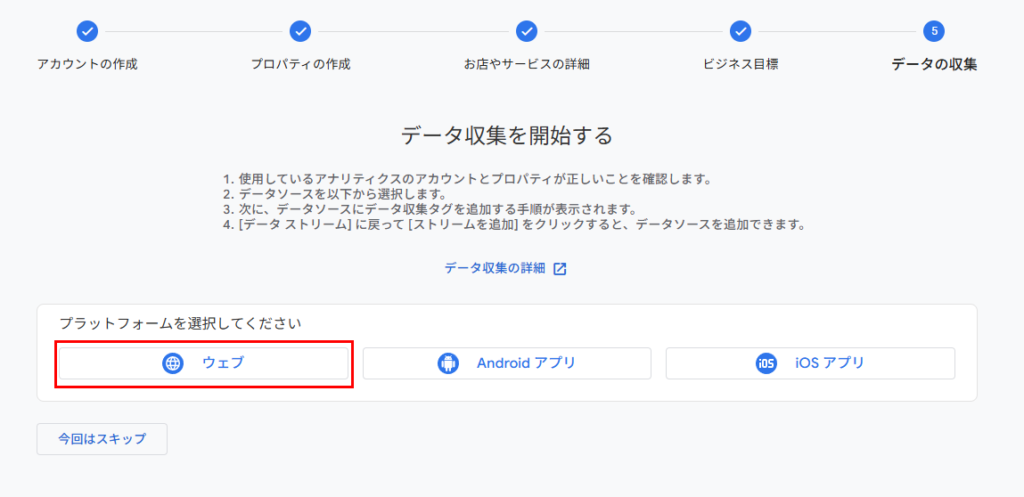The height and width of the screenshot is (497, 1024).
Task: Click the iOS badge icon
Action: (766, 363)
